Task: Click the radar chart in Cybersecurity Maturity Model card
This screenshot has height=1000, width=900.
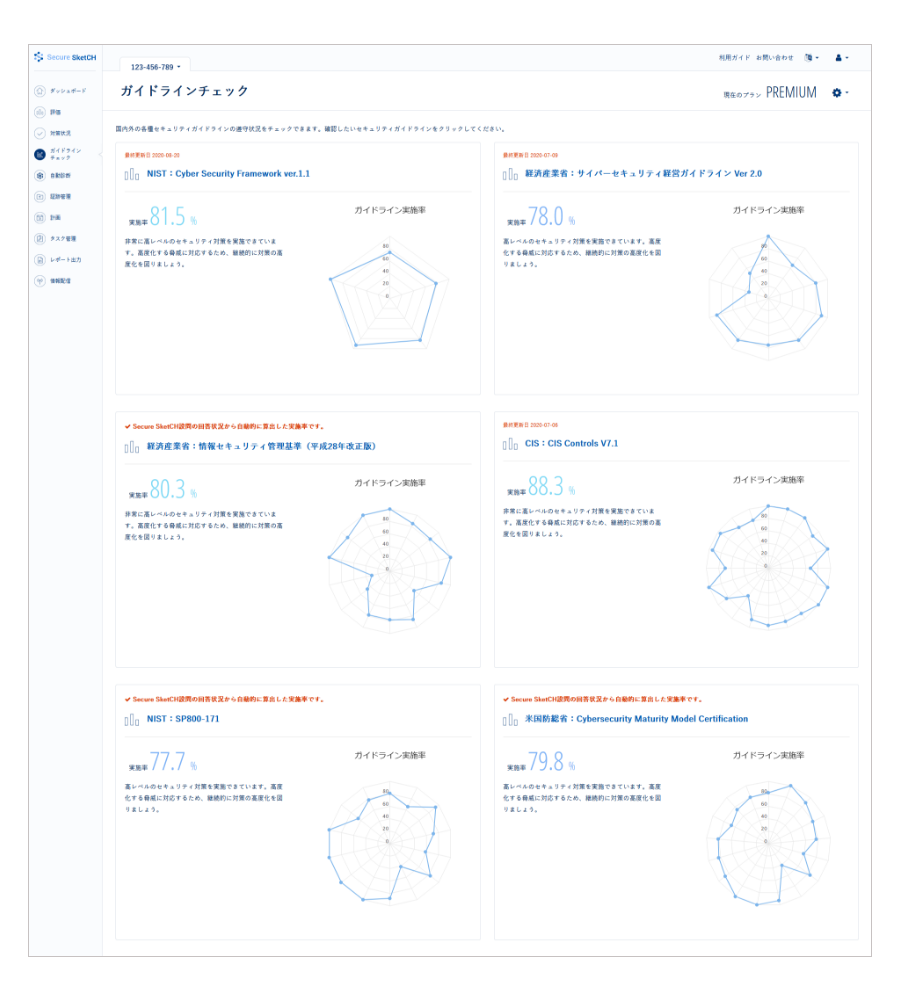Action: (x=767, y=842)
